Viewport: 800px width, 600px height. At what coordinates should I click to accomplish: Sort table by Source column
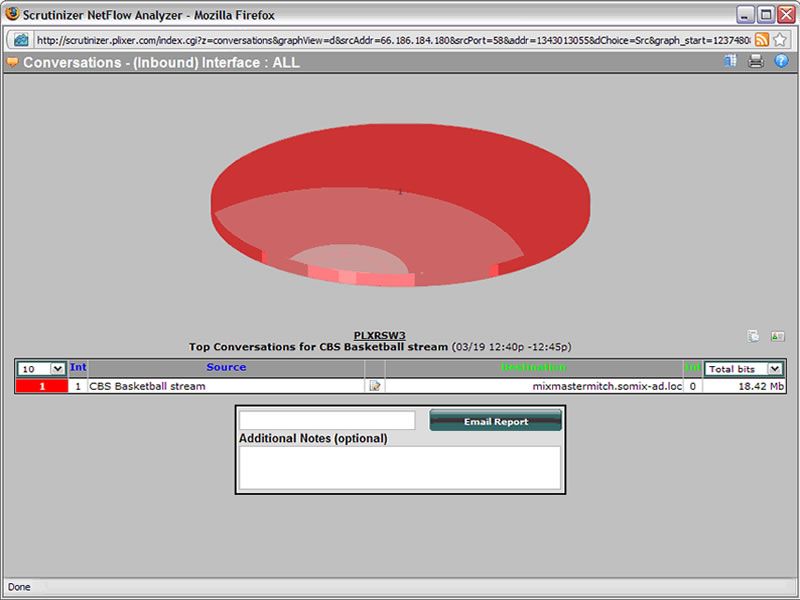coord(226,367)
